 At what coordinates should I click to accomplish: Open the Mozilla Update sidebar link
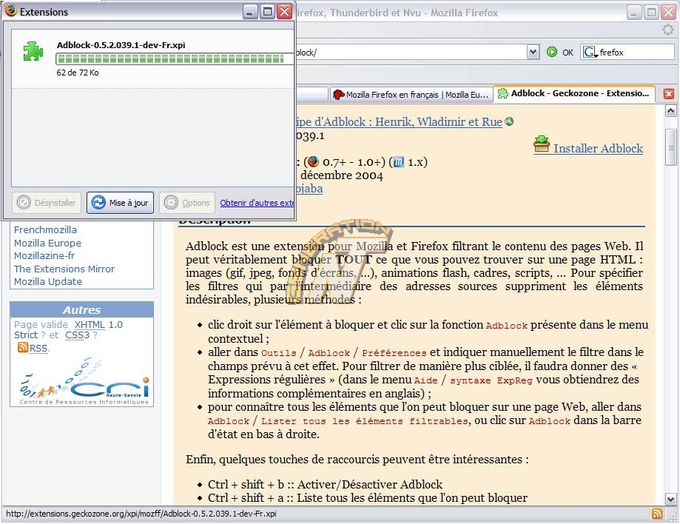pos(48,282)
